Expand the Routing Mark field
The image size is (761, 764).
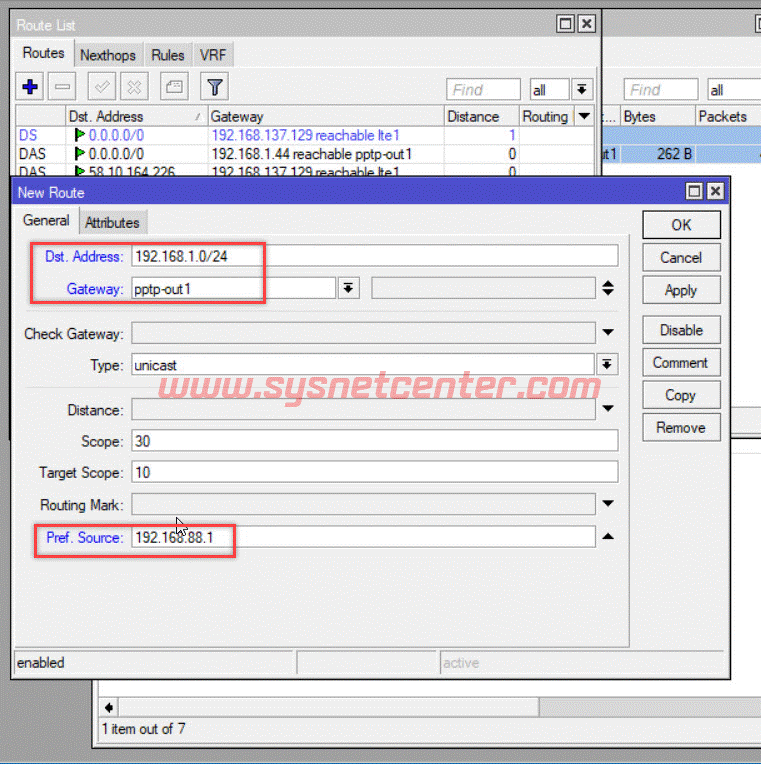tap(608, 503)
